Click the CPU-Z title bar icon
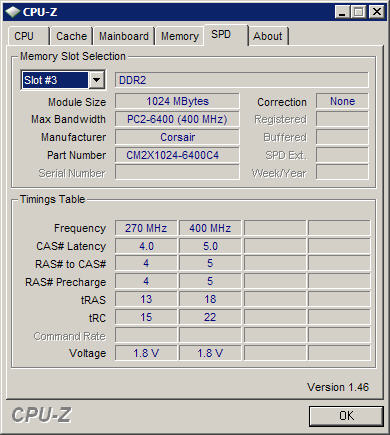The width and height of the screenshot is (390, 435). tap(13, 12)
